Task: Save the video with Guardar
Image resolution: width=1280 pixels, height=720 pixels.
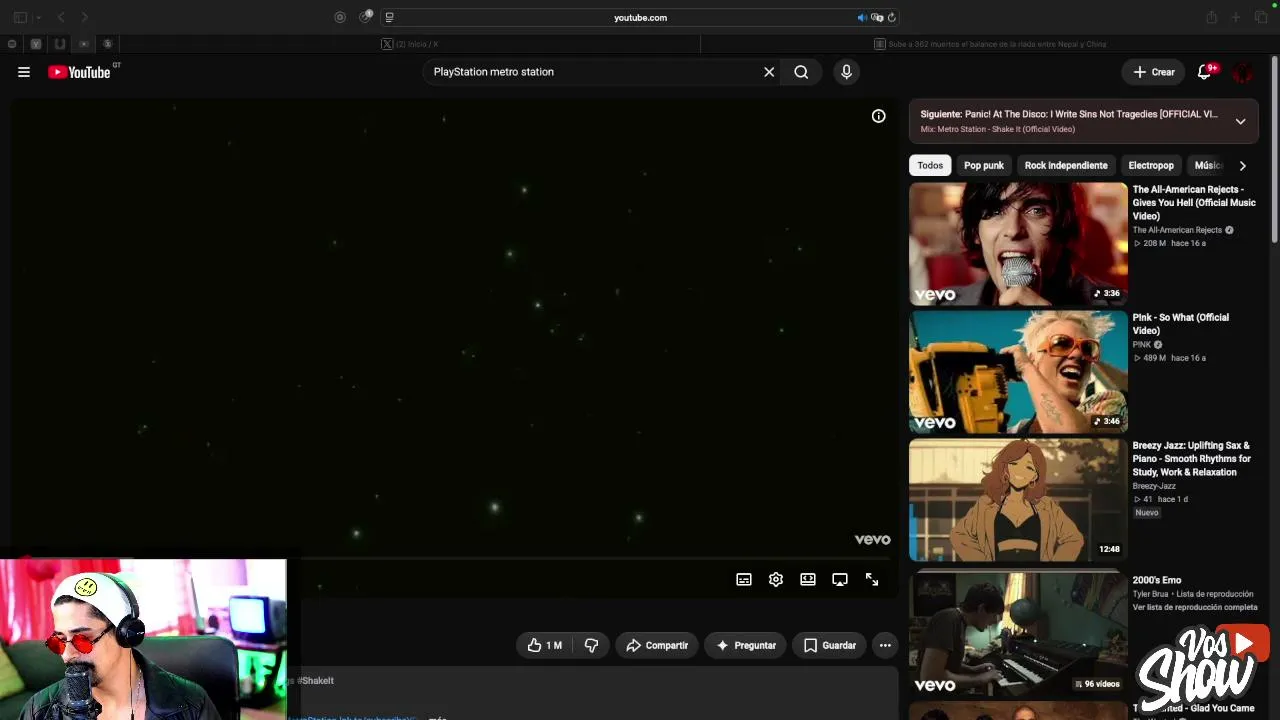Action: pyautogui.click(x=830, y=646)
